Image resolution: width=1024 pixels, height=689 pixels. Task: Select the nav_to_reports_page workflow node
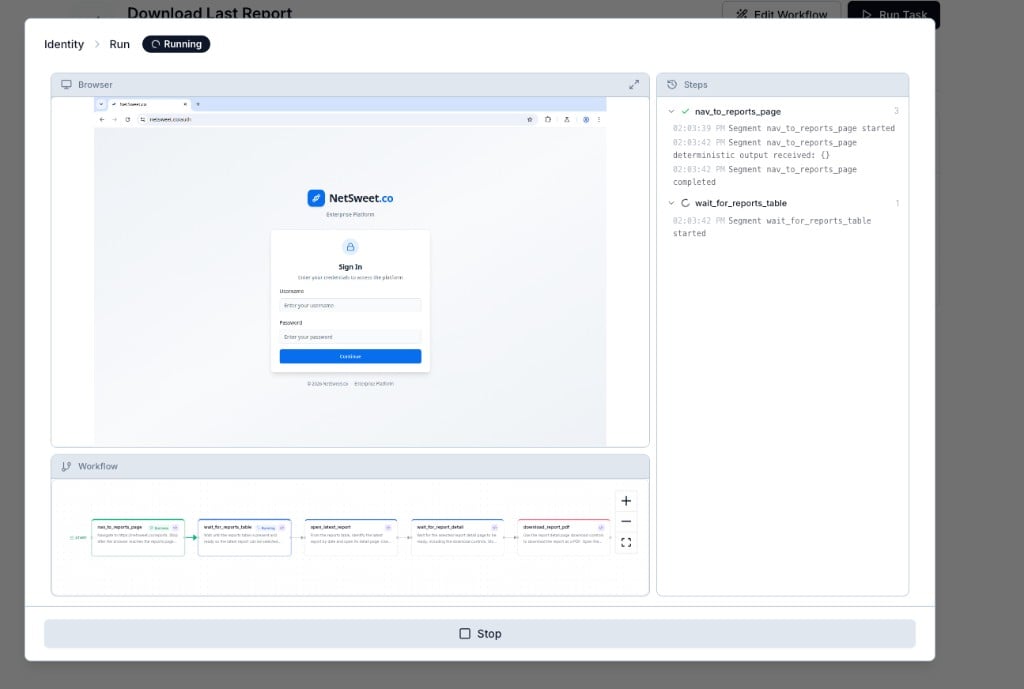tap(138, 537)
